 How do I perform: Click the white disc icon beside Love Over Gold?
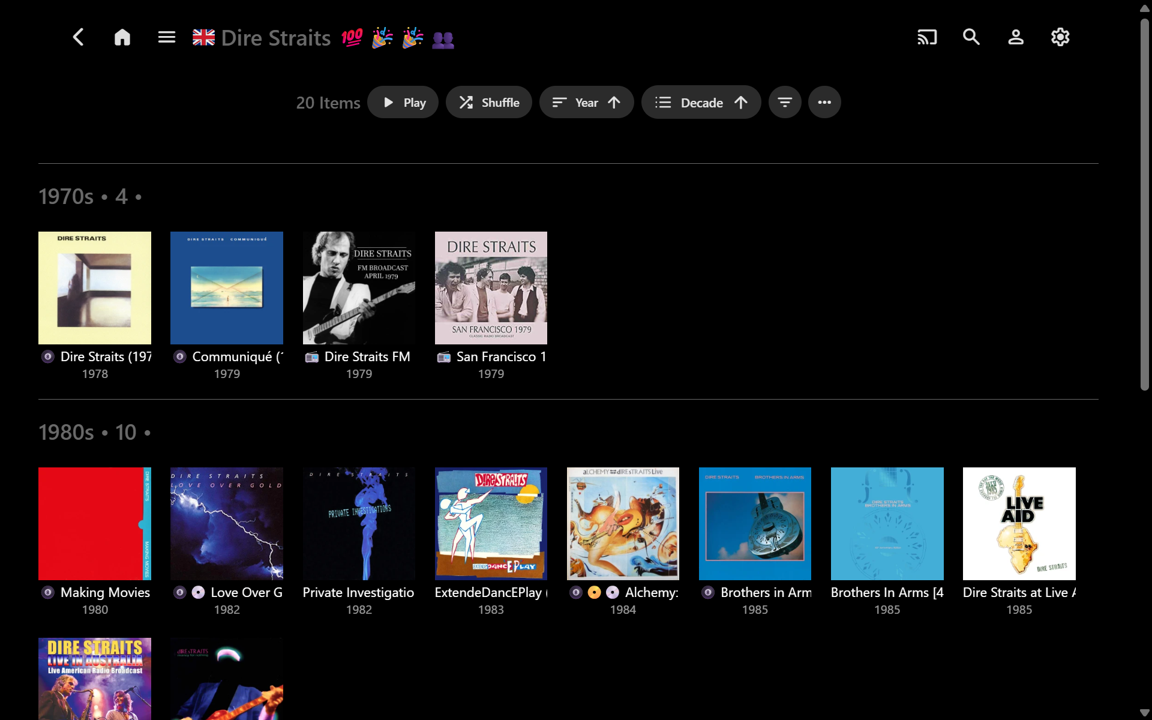[198, 593]
